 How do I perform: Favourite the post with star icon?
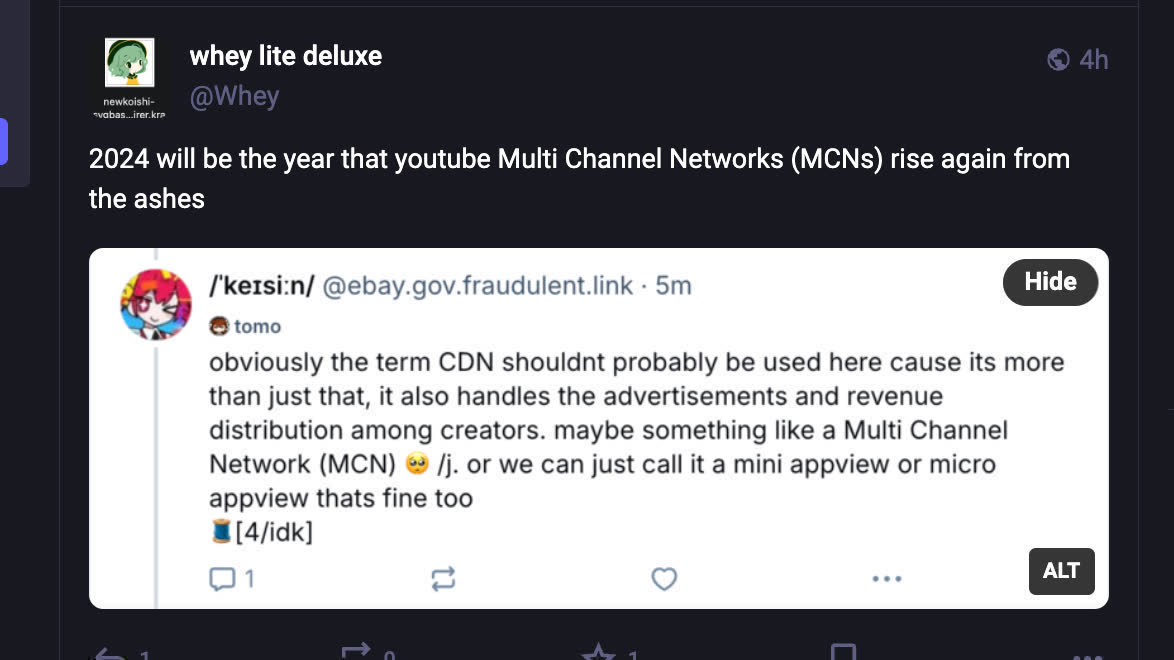[598, 654]
